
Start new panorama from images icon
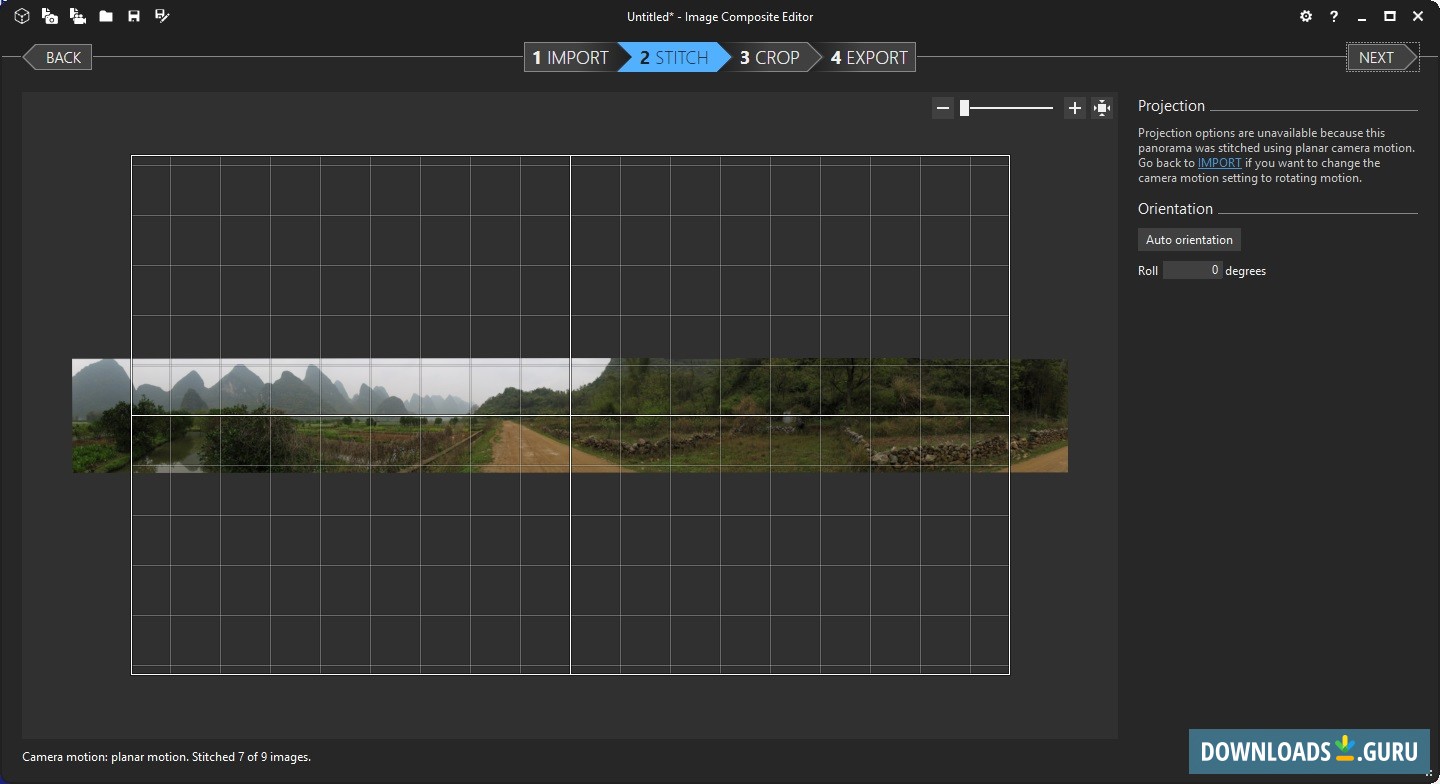[x=49, y=16]
